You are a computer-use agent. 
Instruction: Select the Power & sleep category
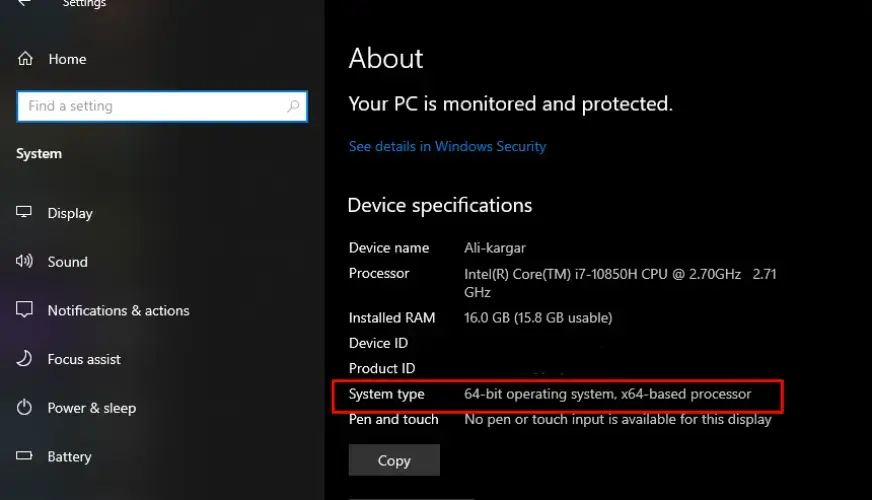[x=91, y=408]
